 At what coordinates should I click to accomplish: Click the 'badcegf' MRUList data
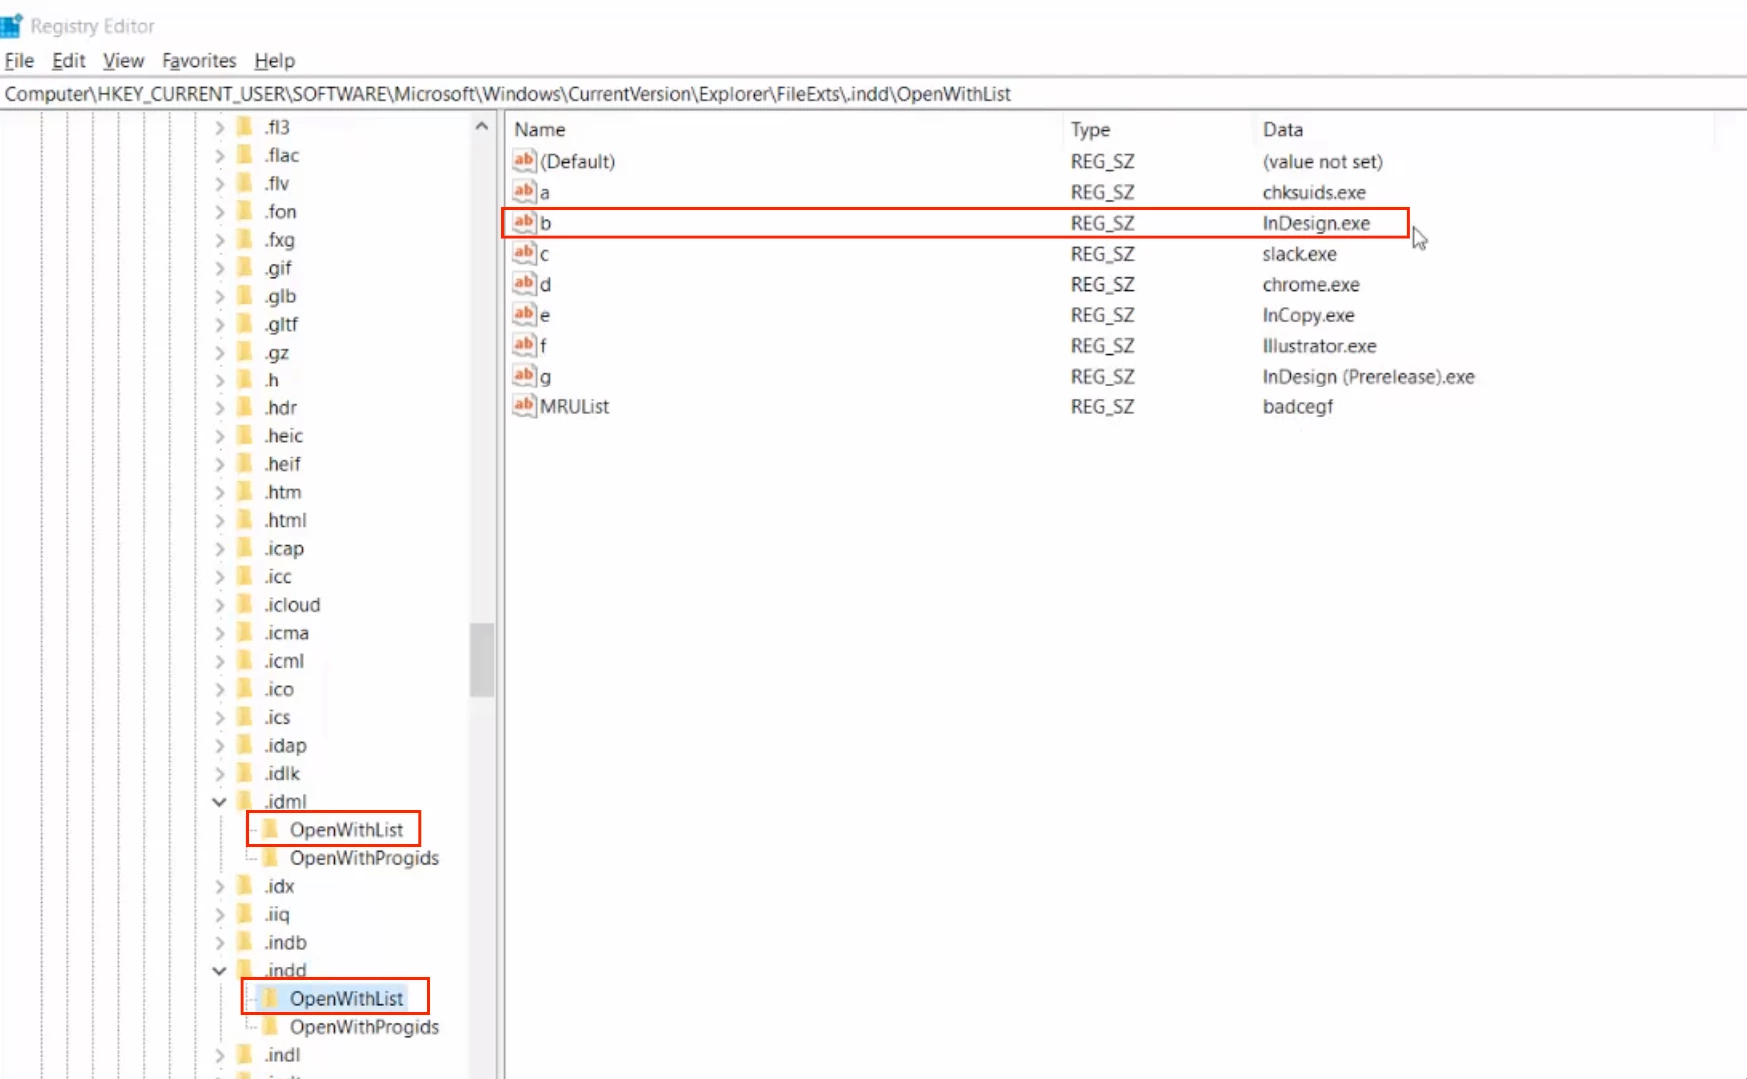[1297, 406]
